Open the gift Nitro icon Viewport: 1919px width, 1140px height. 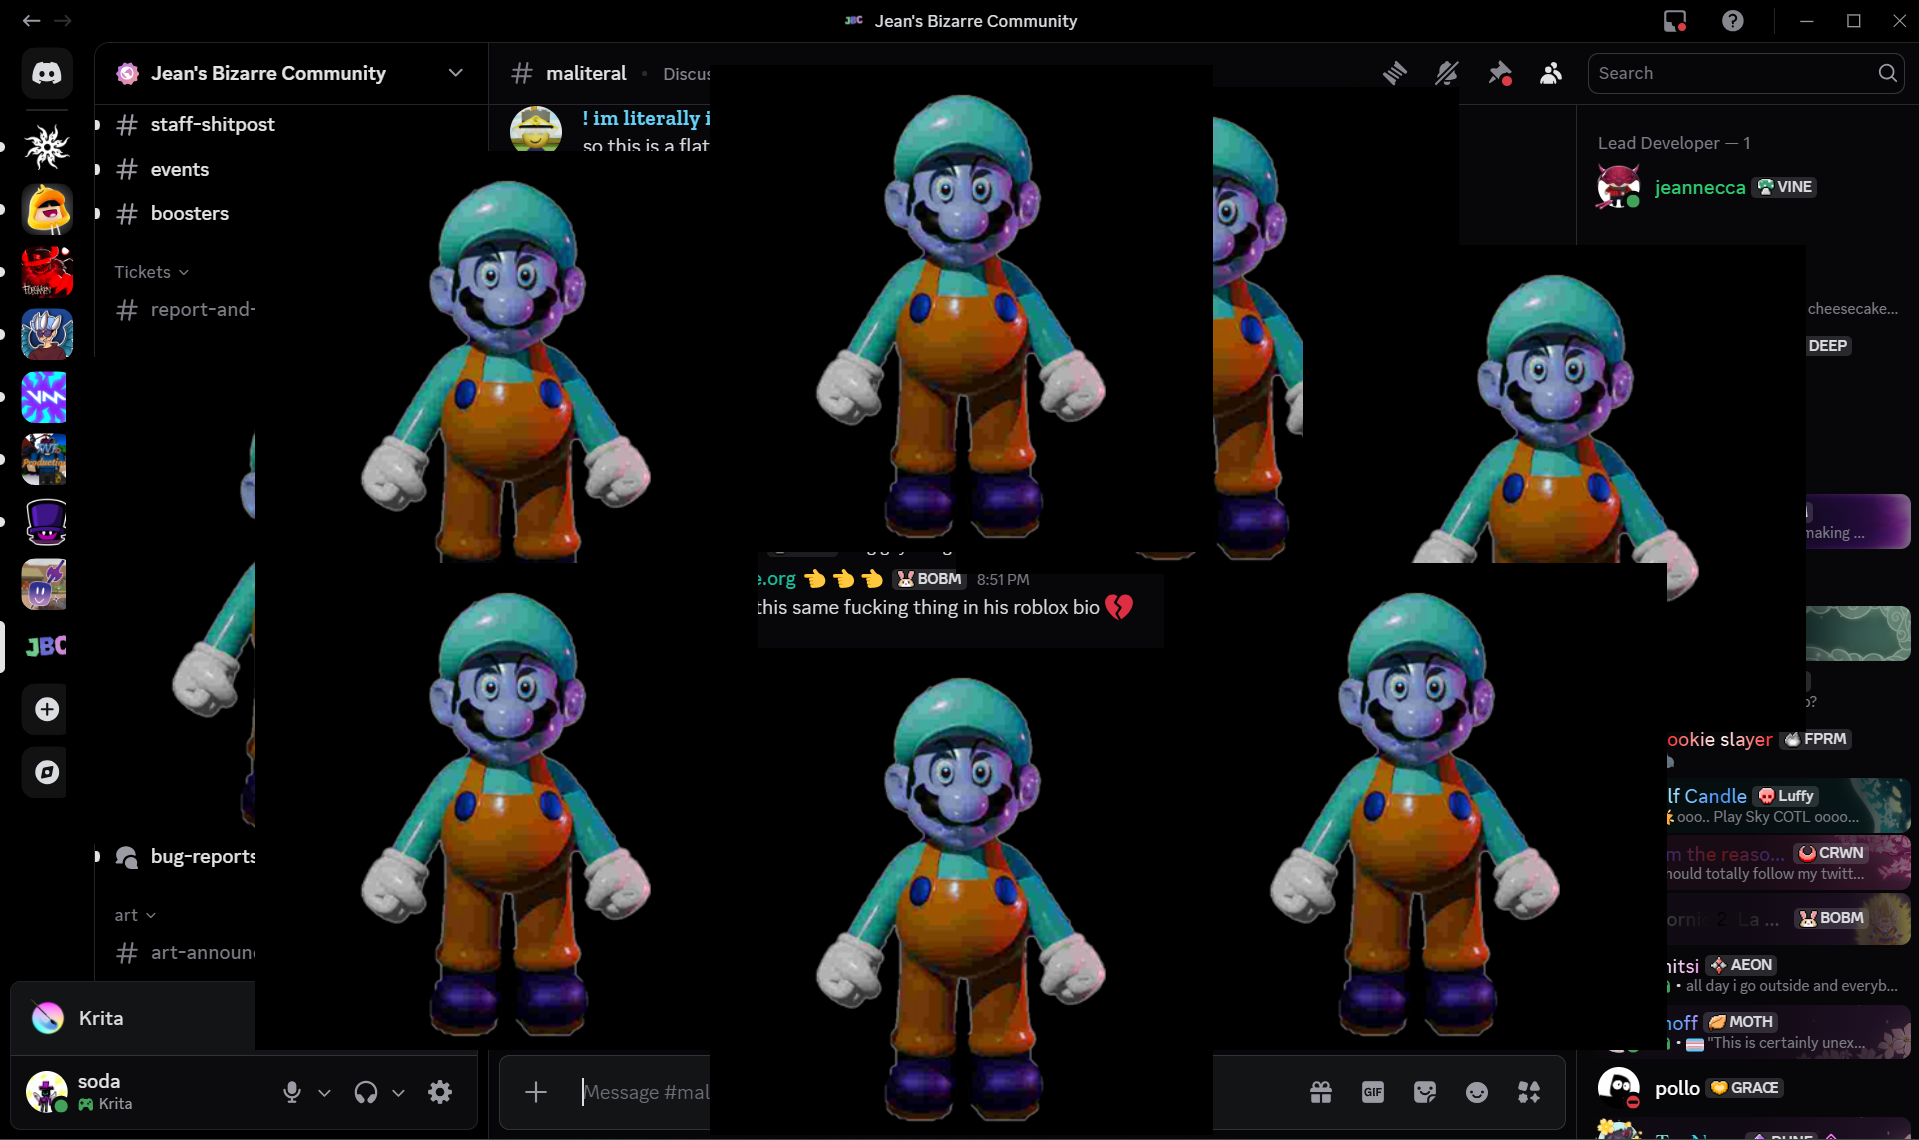pyautogui.click(x=1321, y=1092)
